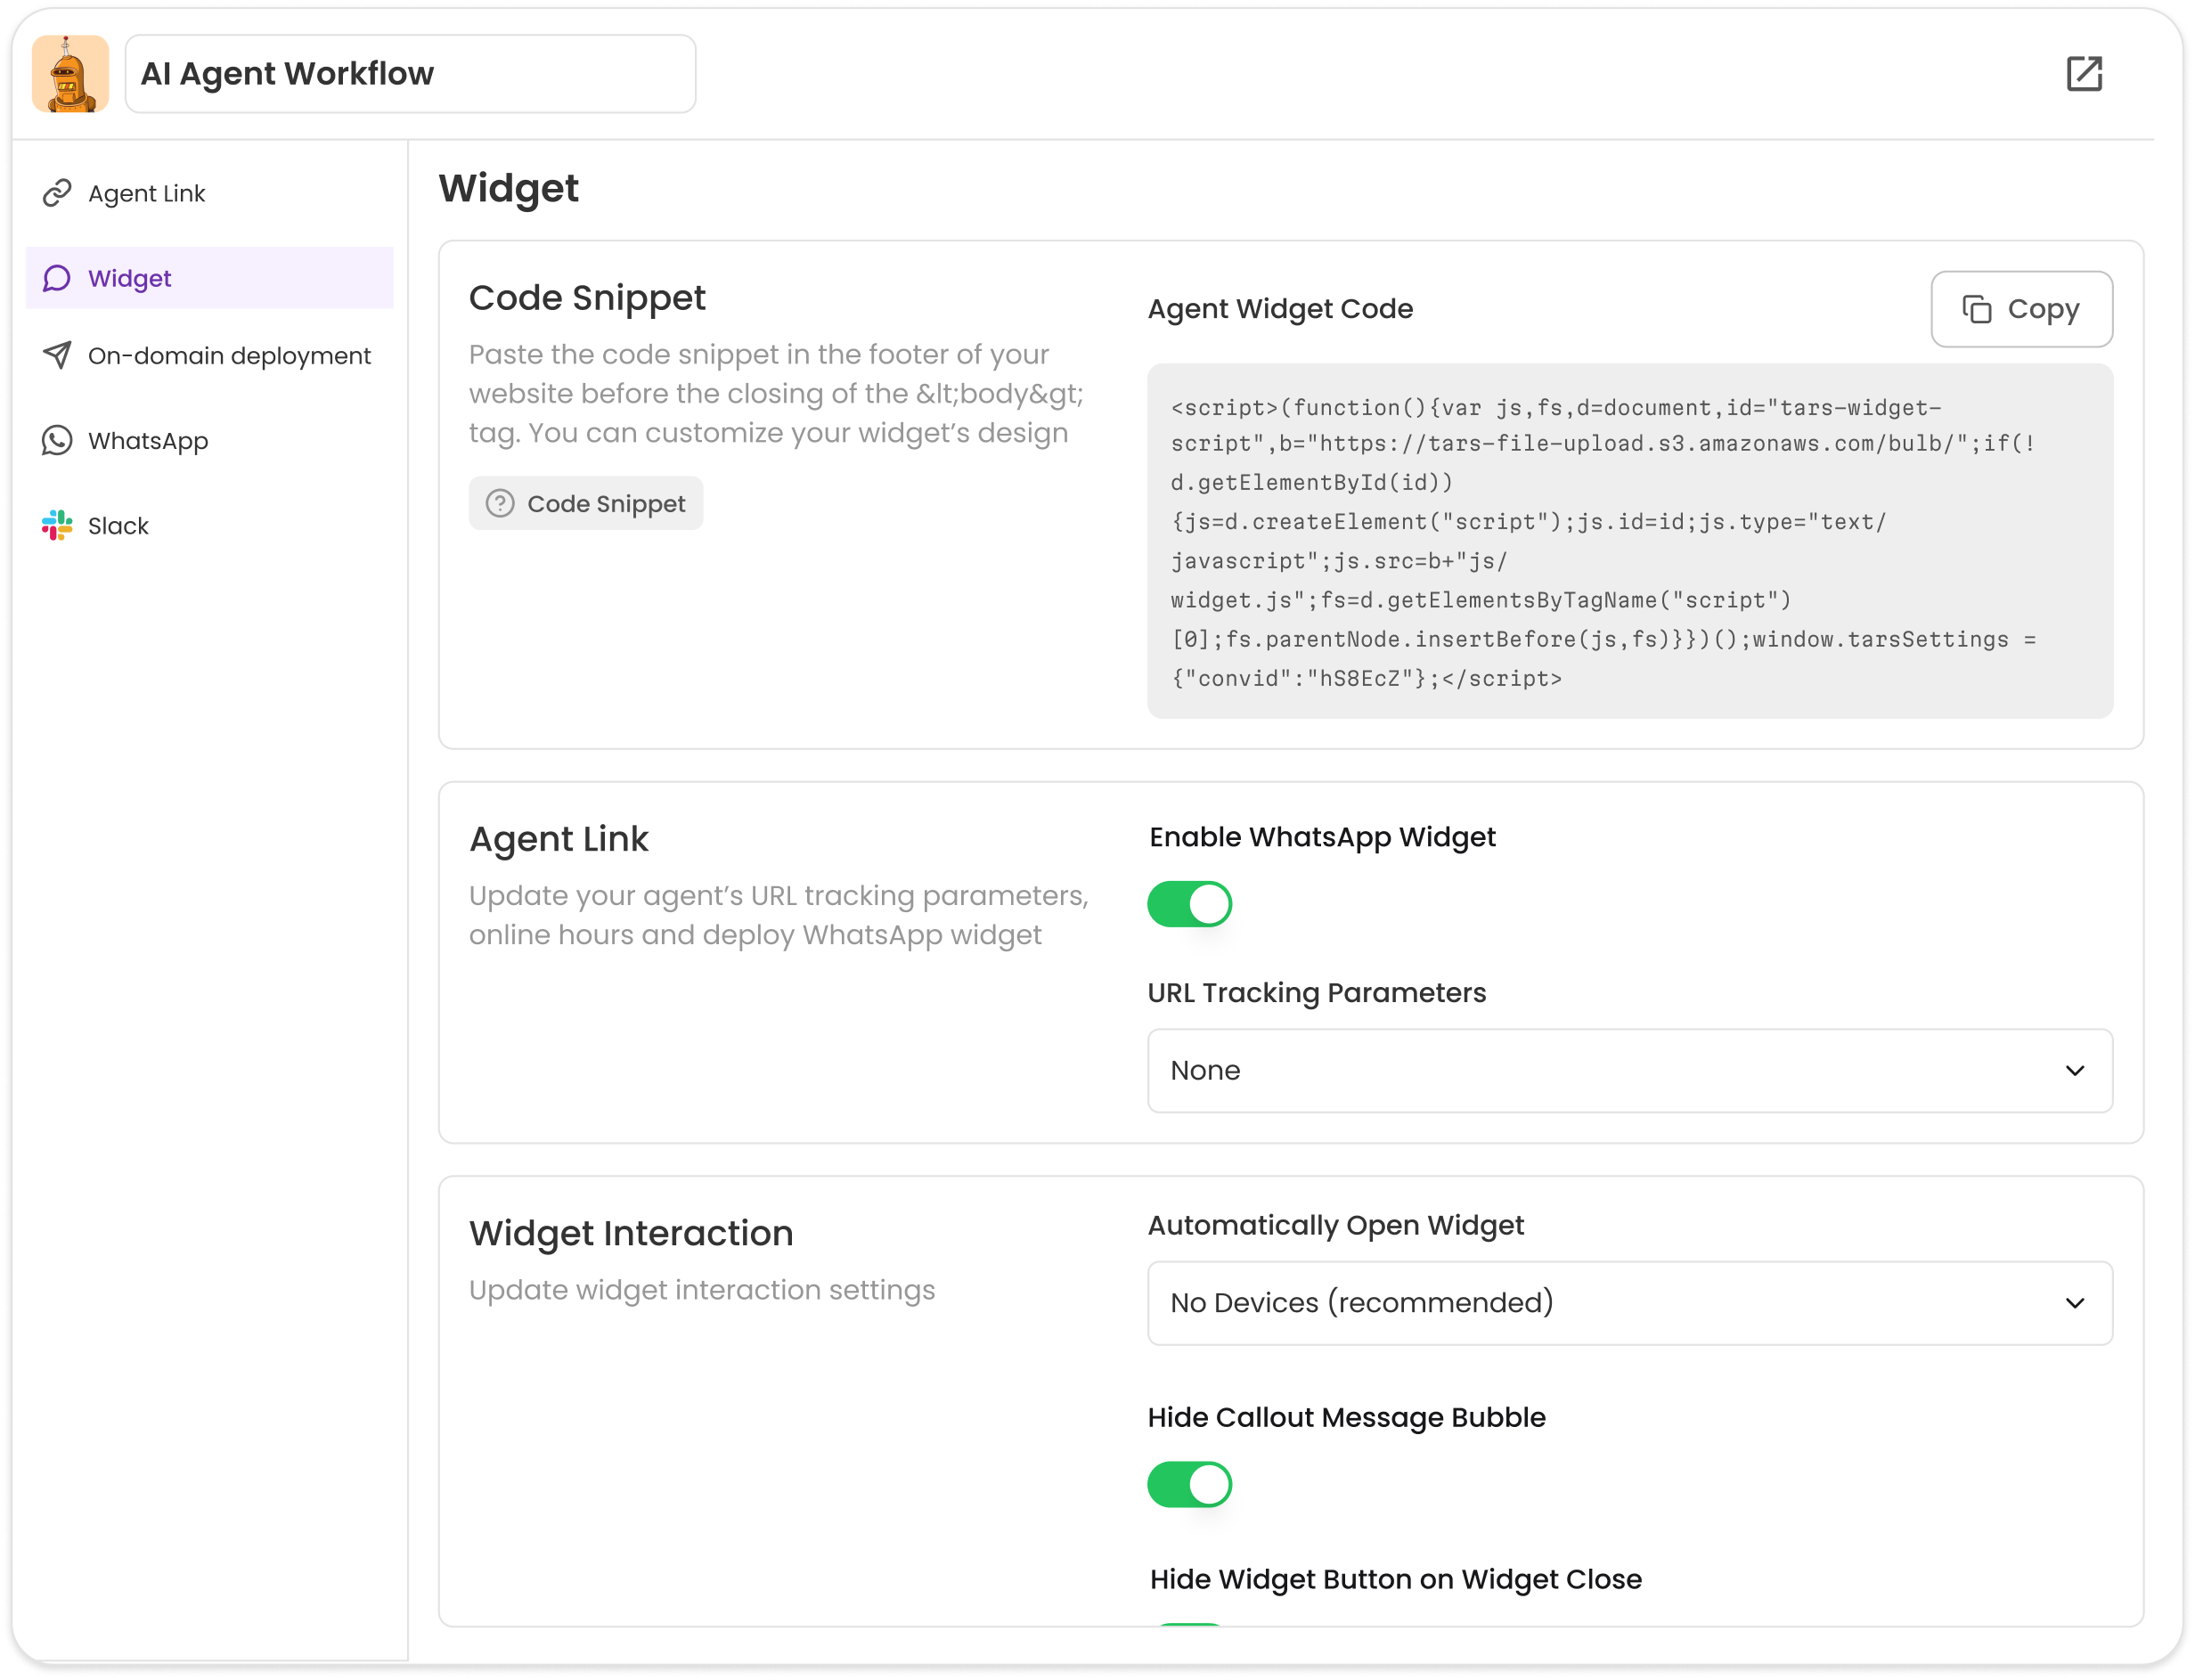Open the URL Tracking Parameters dropdown
Image resolution: width=2195 pixels, height=1680 pixels.
(1629, 1070)
